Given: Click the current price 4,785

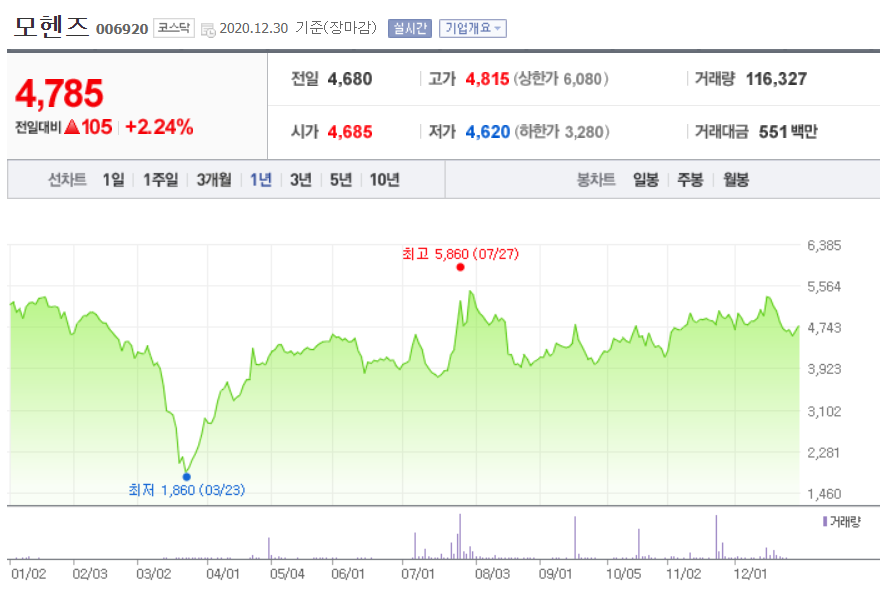Looking at the screenshot, I should tap(59, 93).
